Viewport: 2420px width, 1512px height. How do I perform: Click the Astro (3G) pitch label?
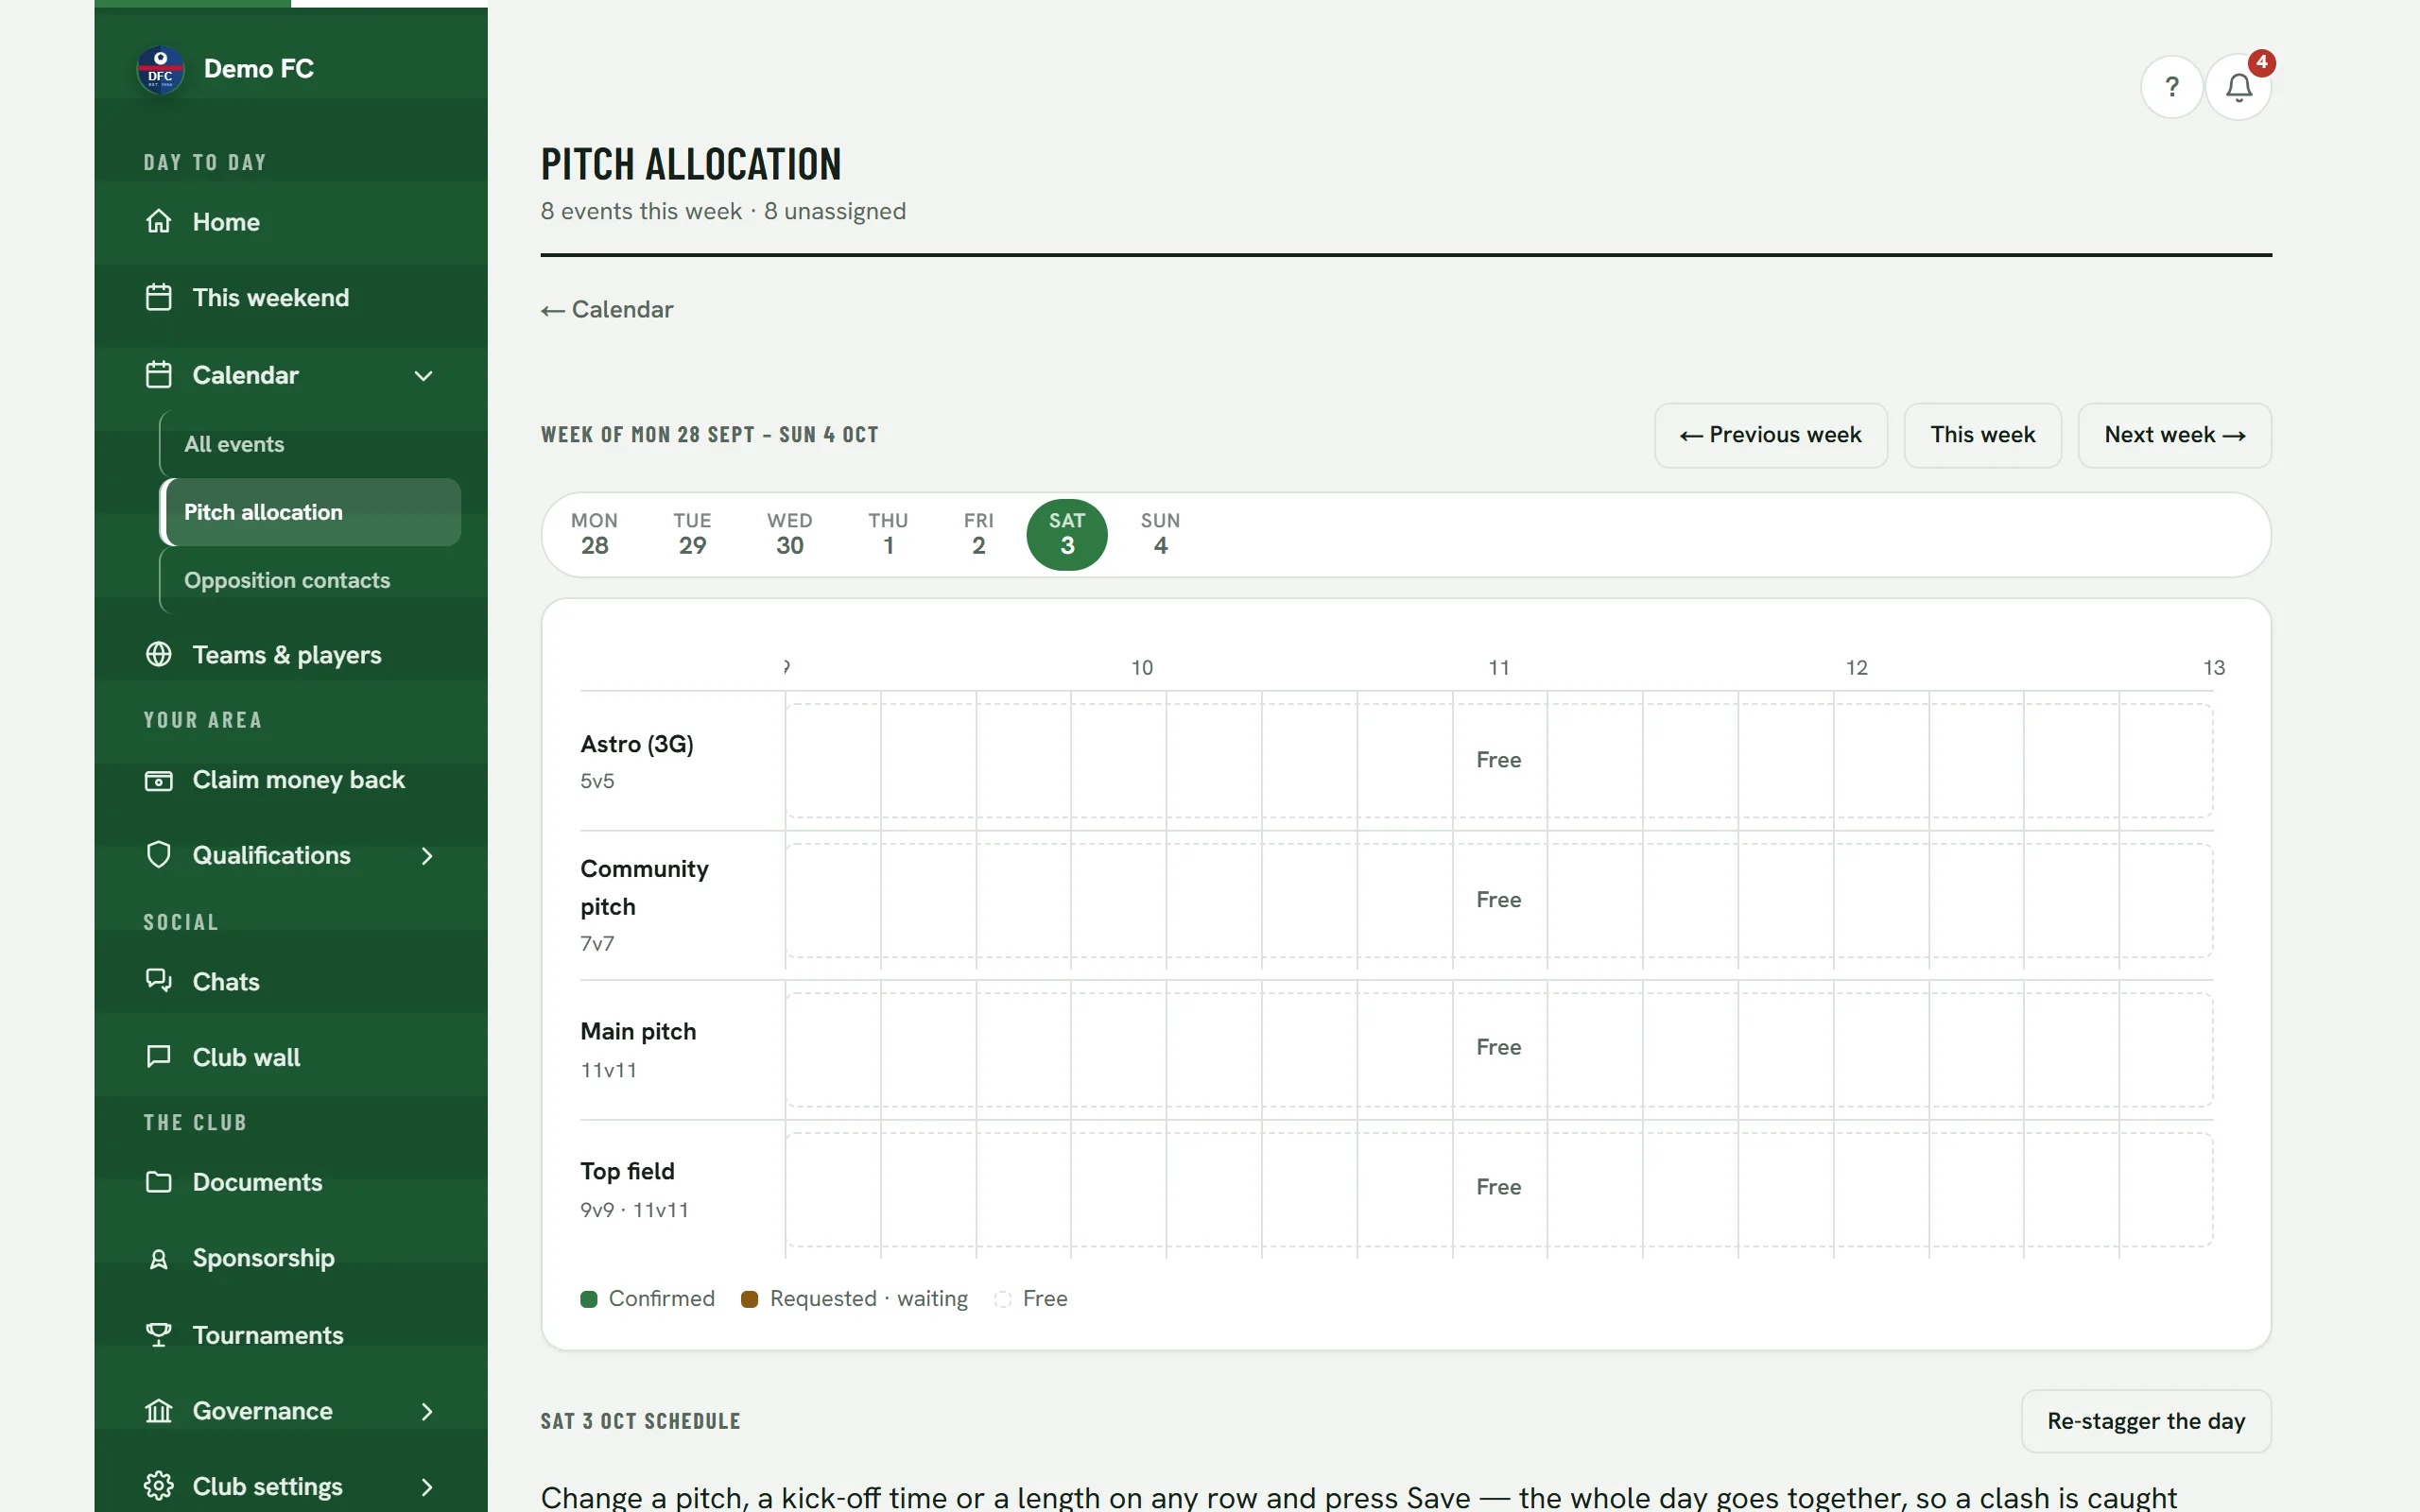pos(637,744)
